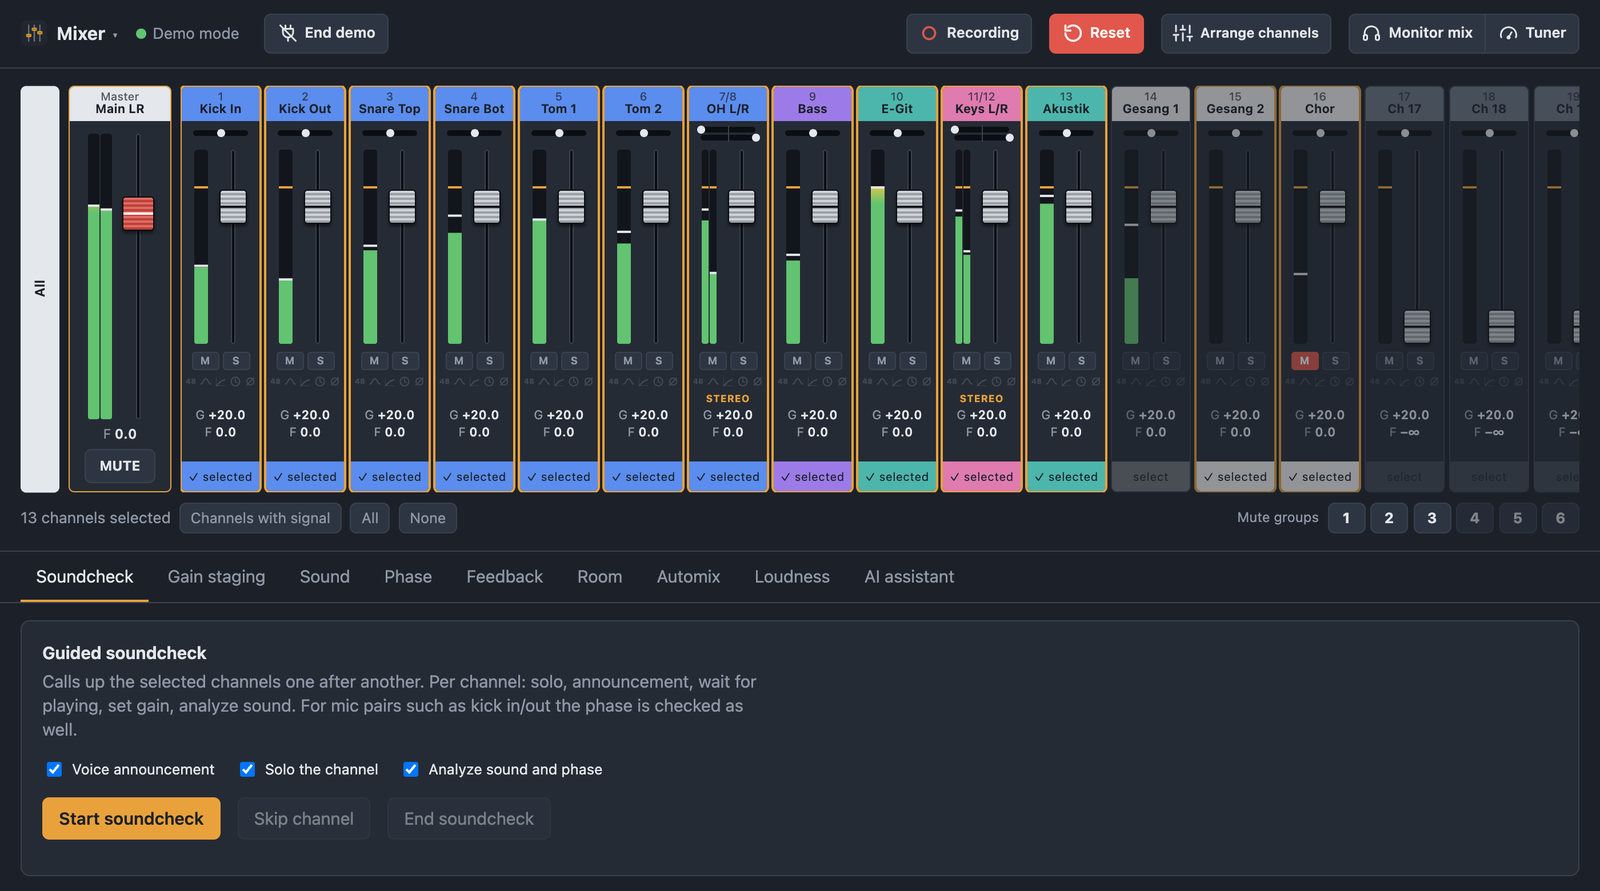Click None to clear channel selection
Viewport: 1600px width, 891px height.
[427, 518]
